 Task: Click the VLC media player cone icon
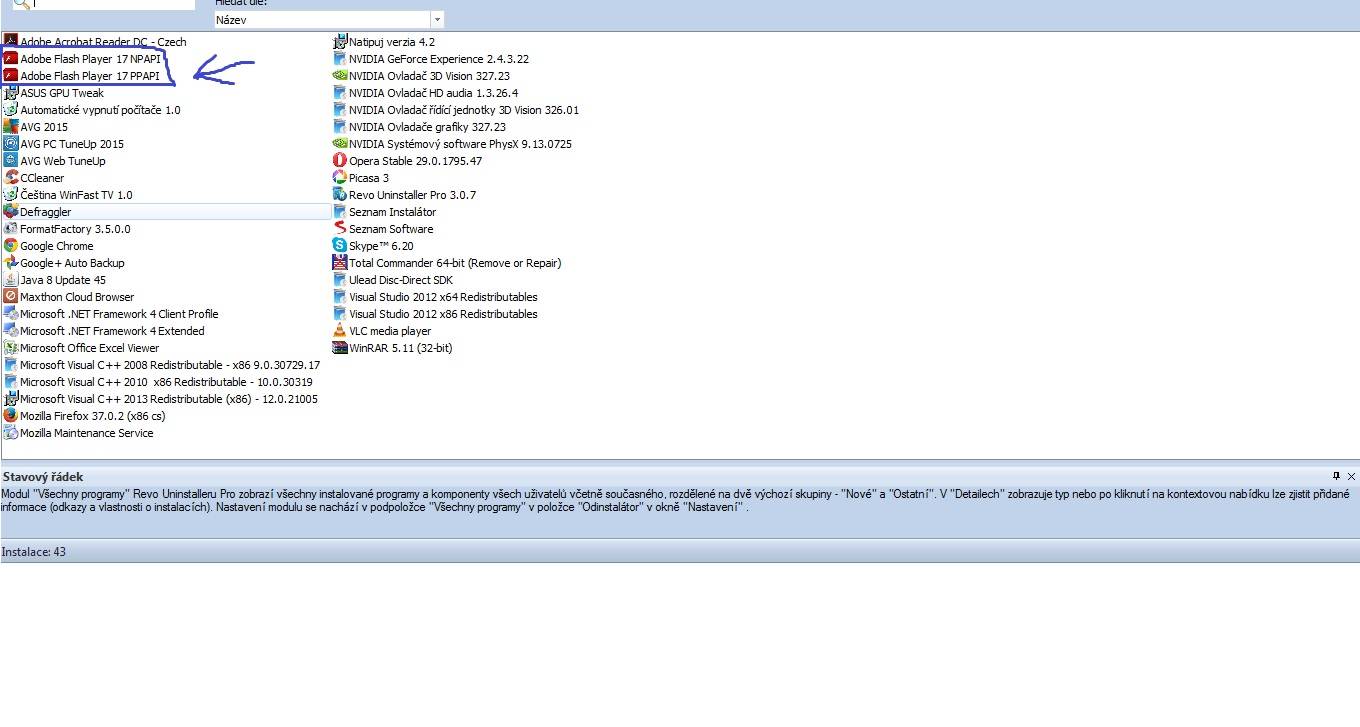coord(340,331)
